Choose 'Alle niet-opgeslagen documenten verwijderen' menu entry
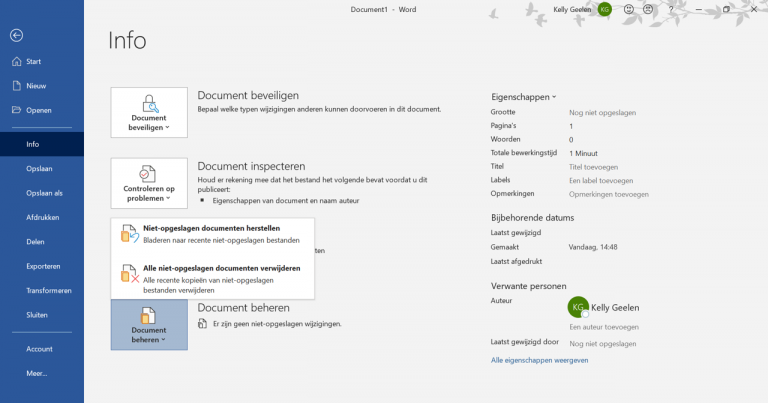 pos(213,279)
